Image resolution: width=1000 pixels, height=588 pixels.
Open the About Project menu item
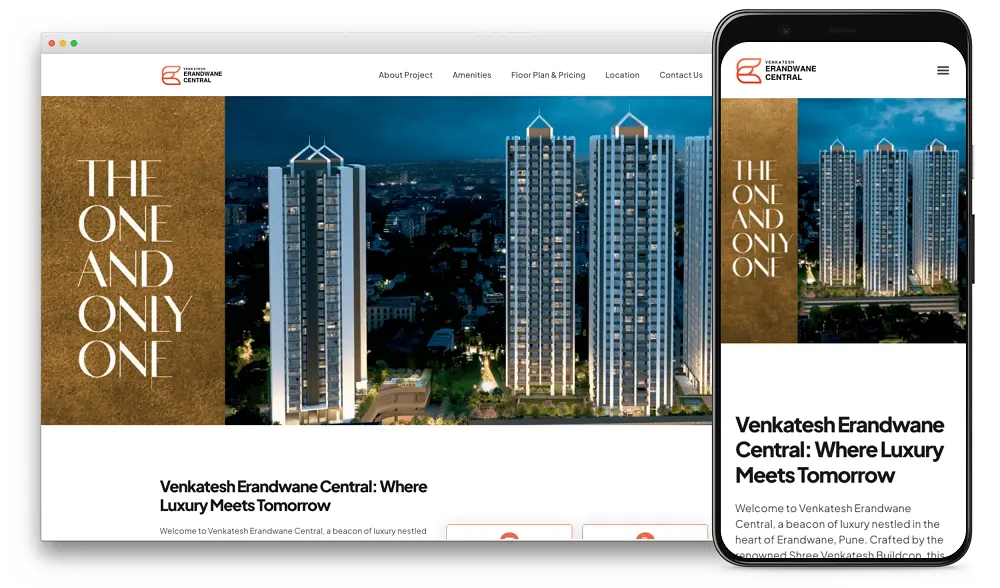[405, 75]
